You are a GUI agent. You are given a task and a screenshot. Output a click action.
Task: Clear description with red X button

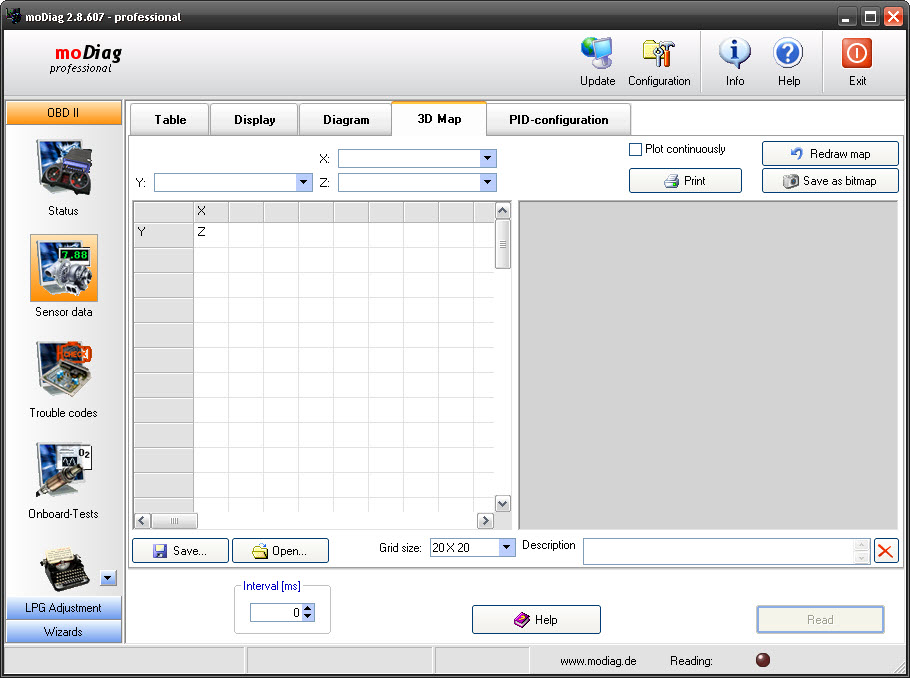[x=886, y=551]
